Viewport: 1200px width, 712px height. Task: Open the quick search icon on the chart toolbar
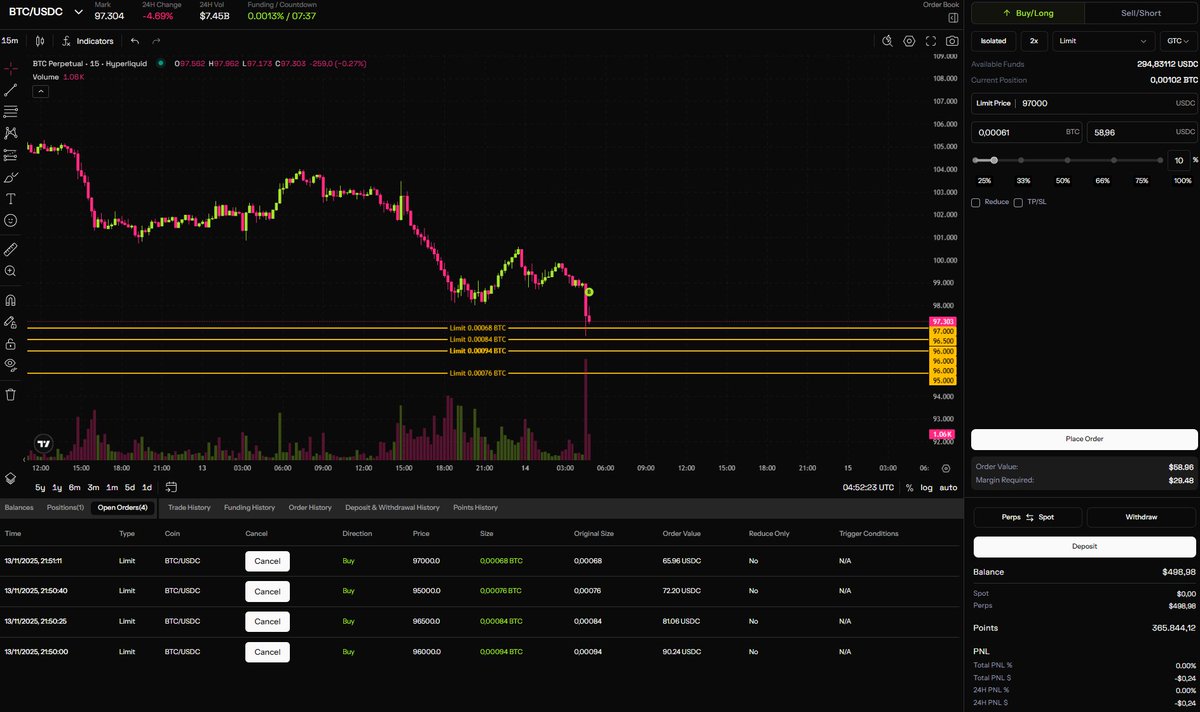click(x=887, y=41)
